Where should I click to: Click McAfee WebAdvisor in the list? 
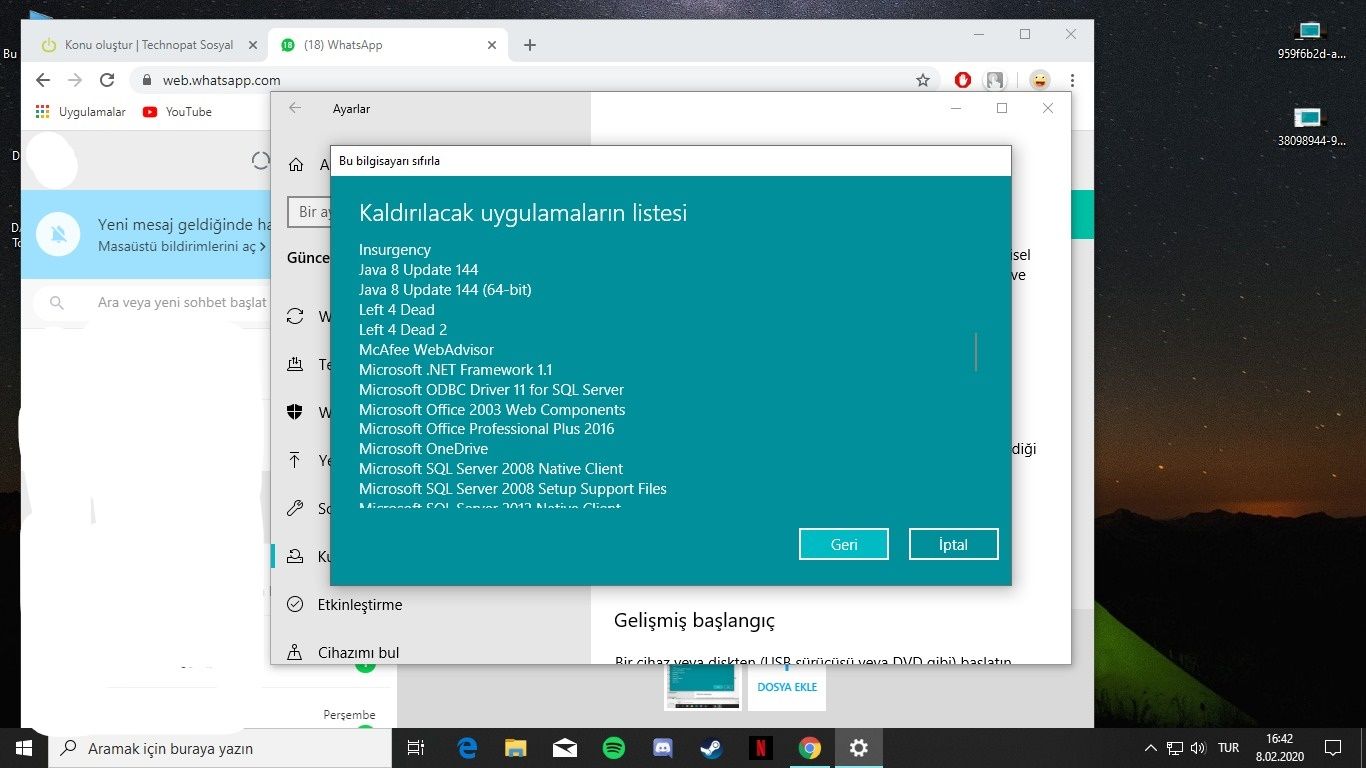tap(427, 350)
